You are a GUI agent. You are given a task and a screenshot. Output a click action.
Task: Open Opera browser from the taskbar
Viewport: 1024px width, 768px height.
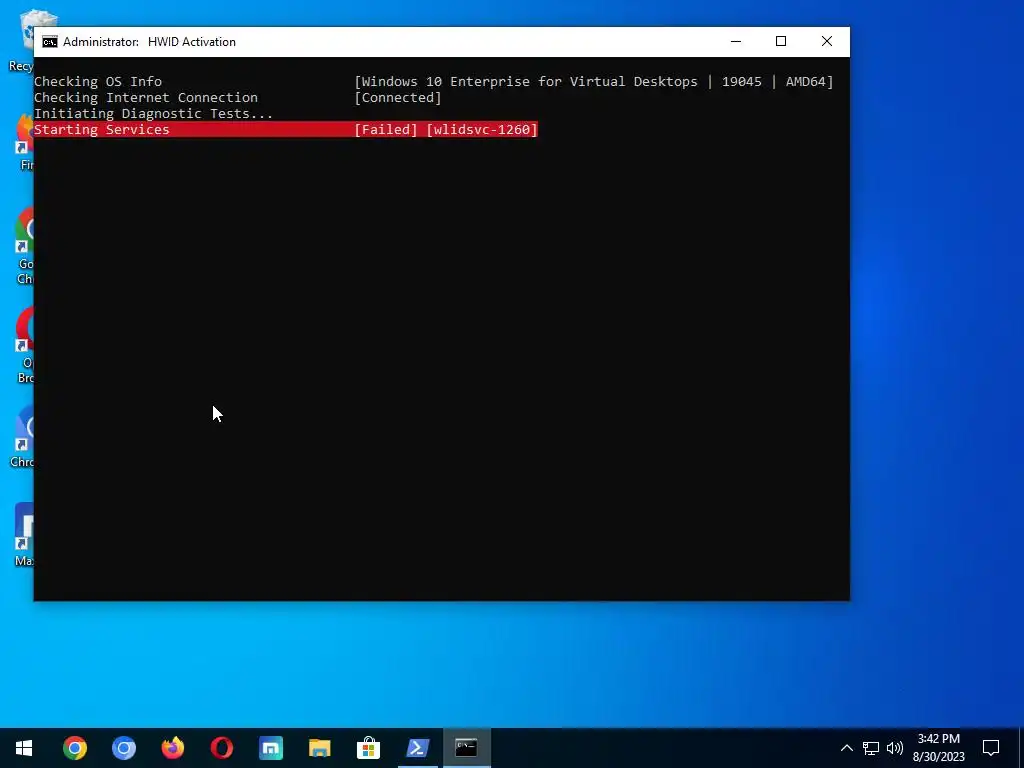(x=221, y=748)
